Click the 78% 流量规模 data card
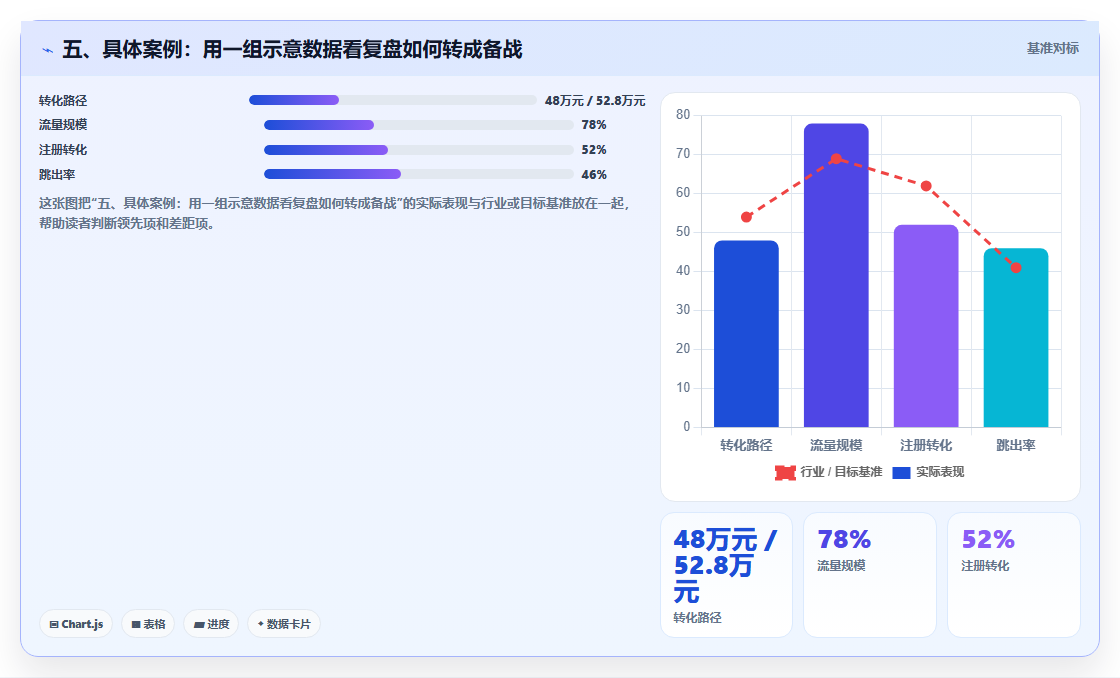This screenshot has width=1120, height=678. click(870, 574)
